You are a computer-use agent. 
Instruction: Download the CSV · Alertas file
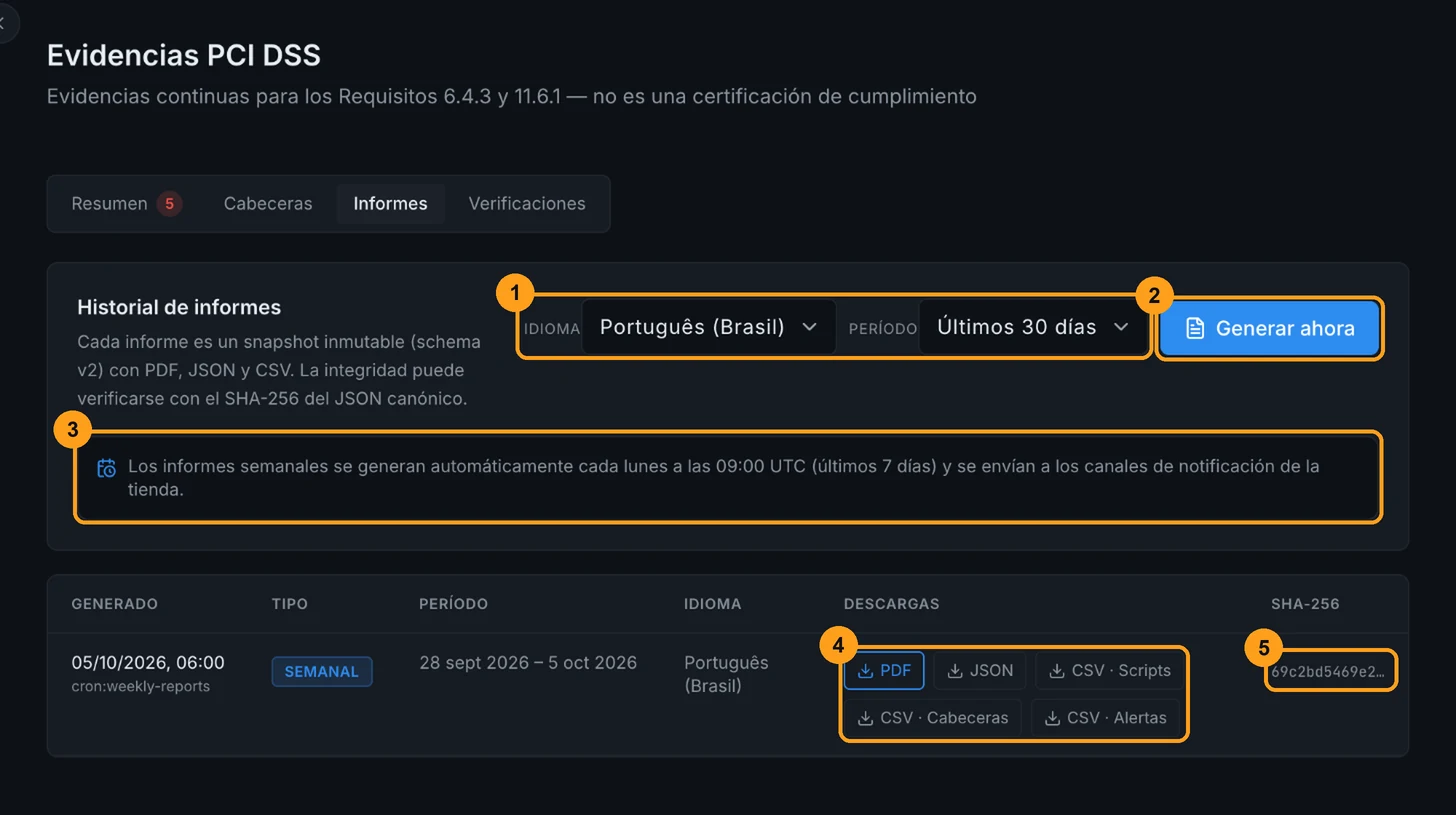[1105, 718]
